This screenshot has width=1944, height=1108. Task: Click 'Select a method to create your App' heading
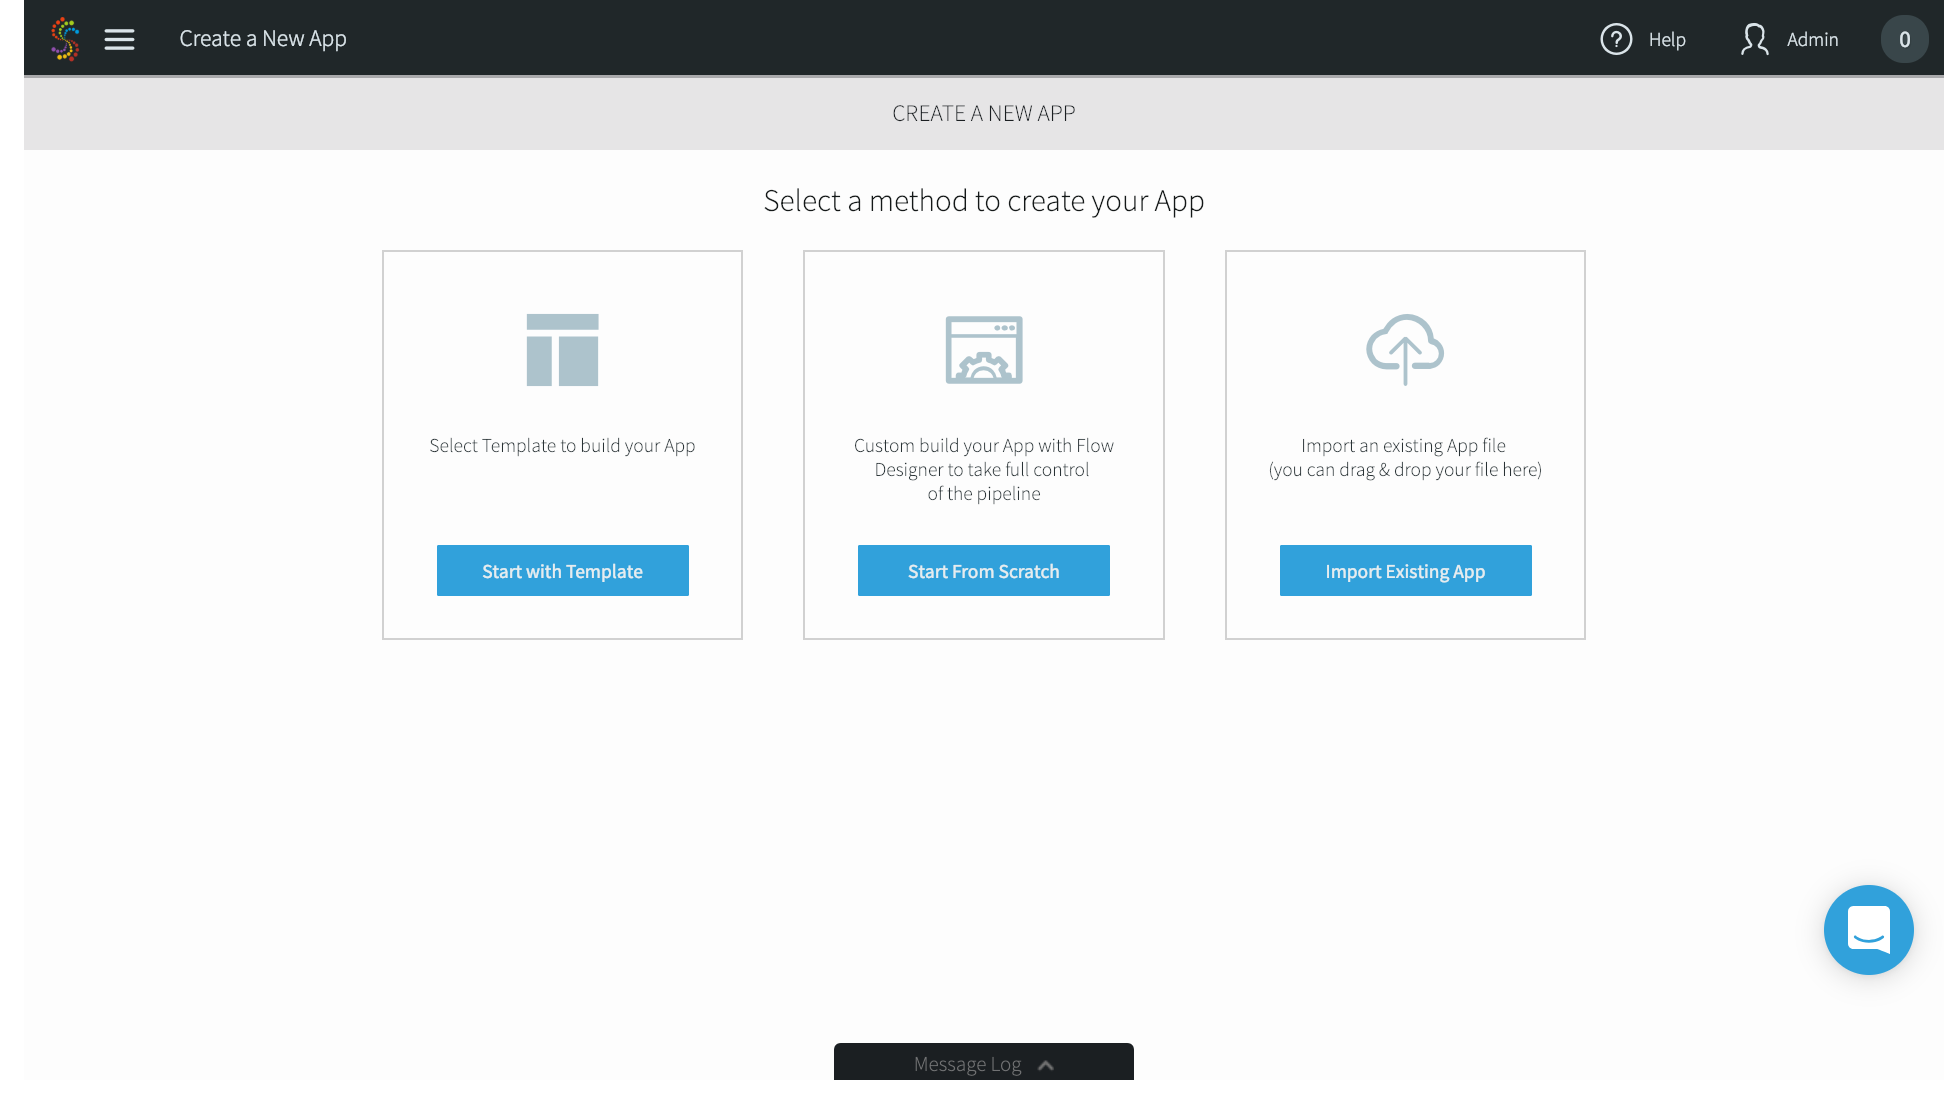pos(984,201)
